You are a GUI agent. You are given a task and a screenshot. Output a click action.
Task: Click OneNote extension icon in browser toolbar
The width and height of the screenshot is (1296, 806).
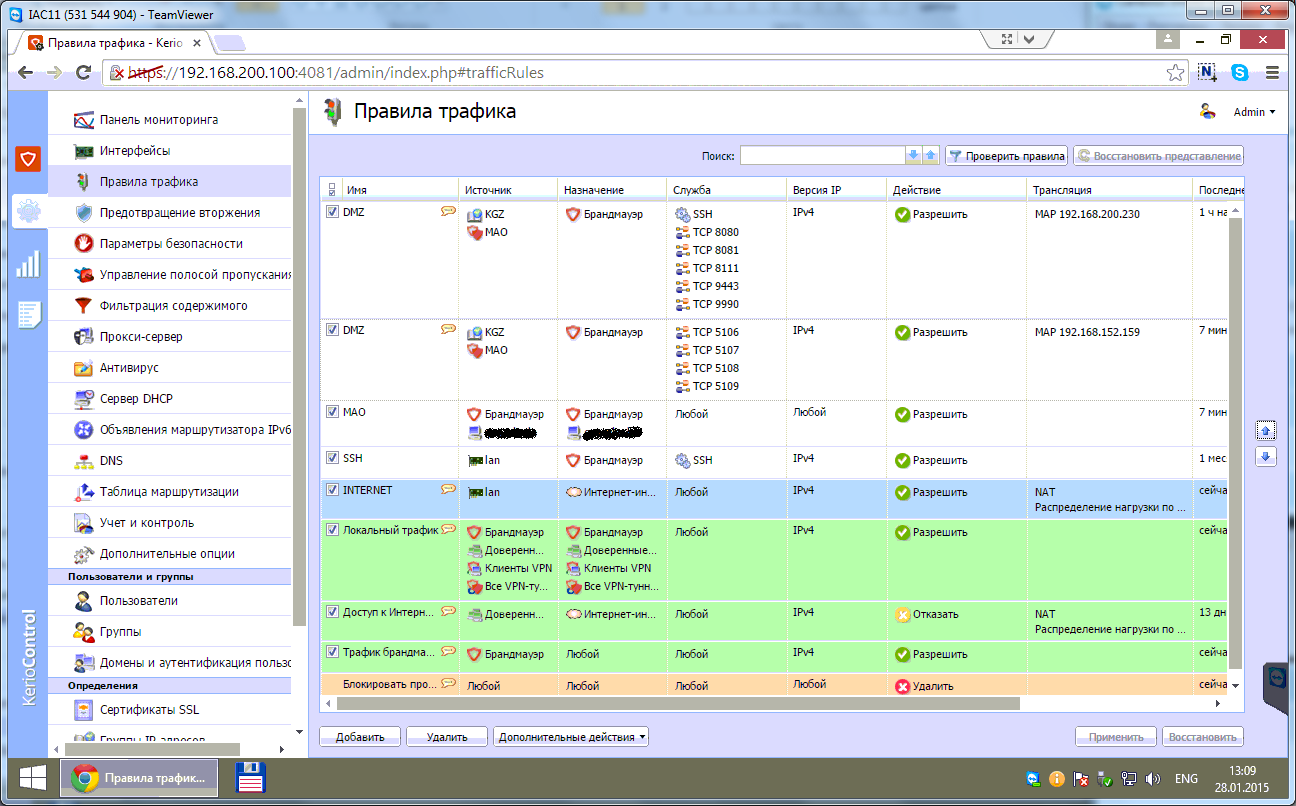(1208, 73)
